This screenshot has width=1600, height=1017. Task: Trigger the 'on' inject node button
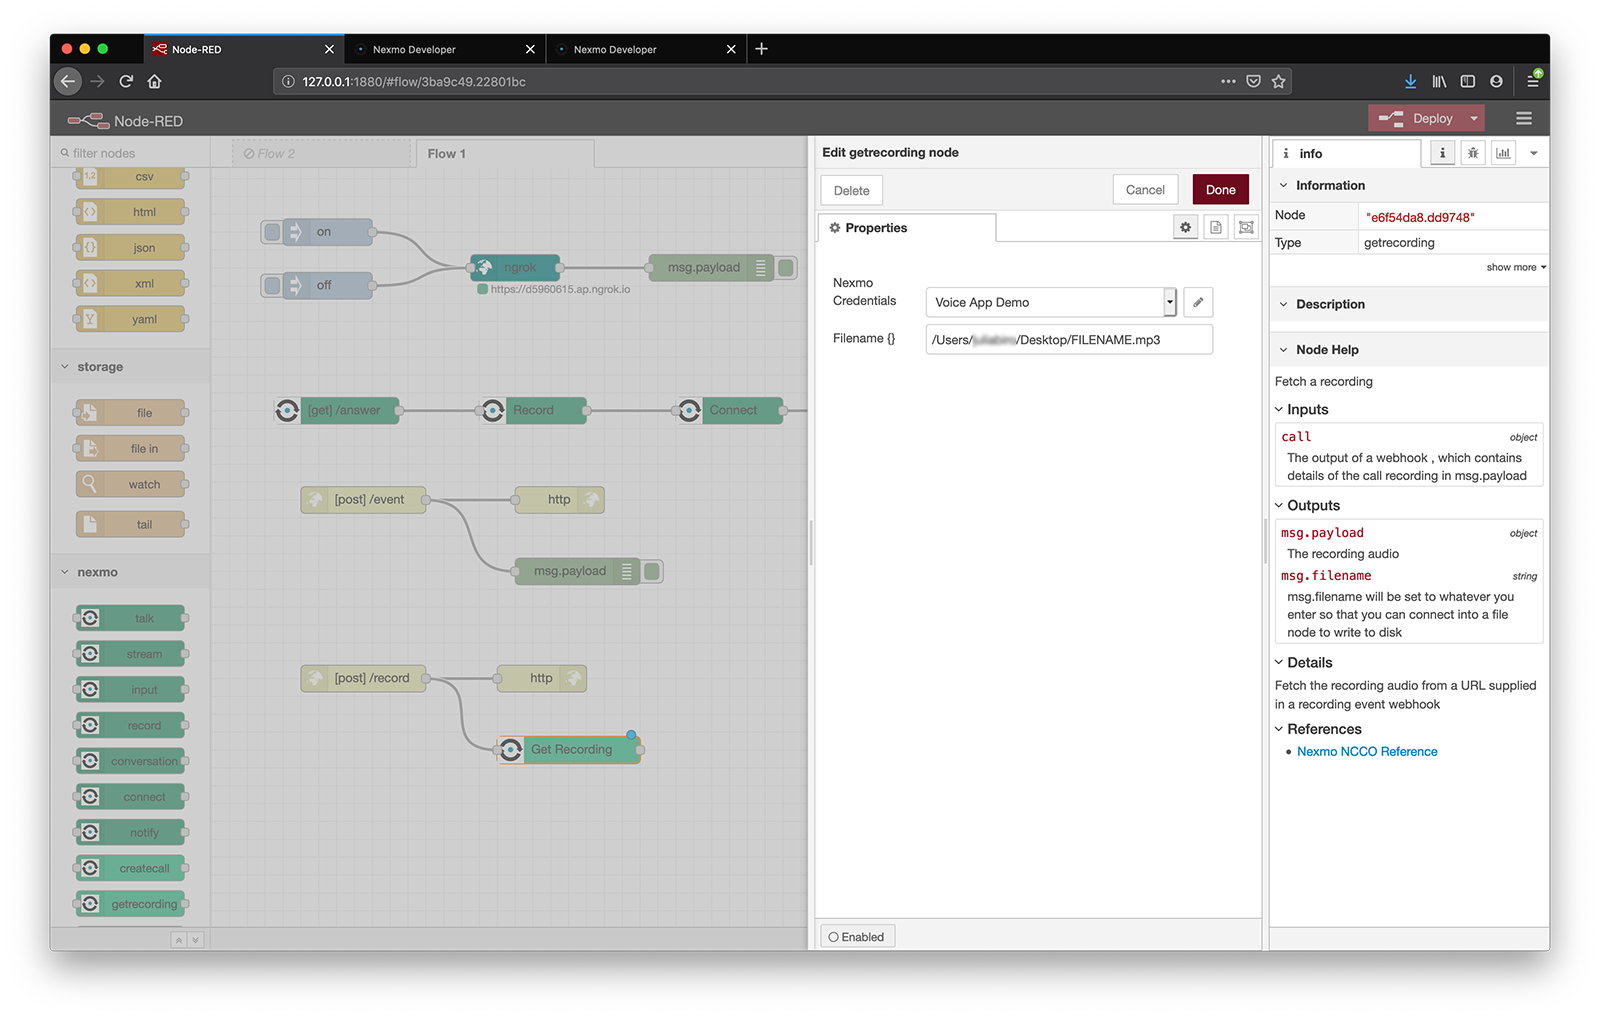coord(271,232)
